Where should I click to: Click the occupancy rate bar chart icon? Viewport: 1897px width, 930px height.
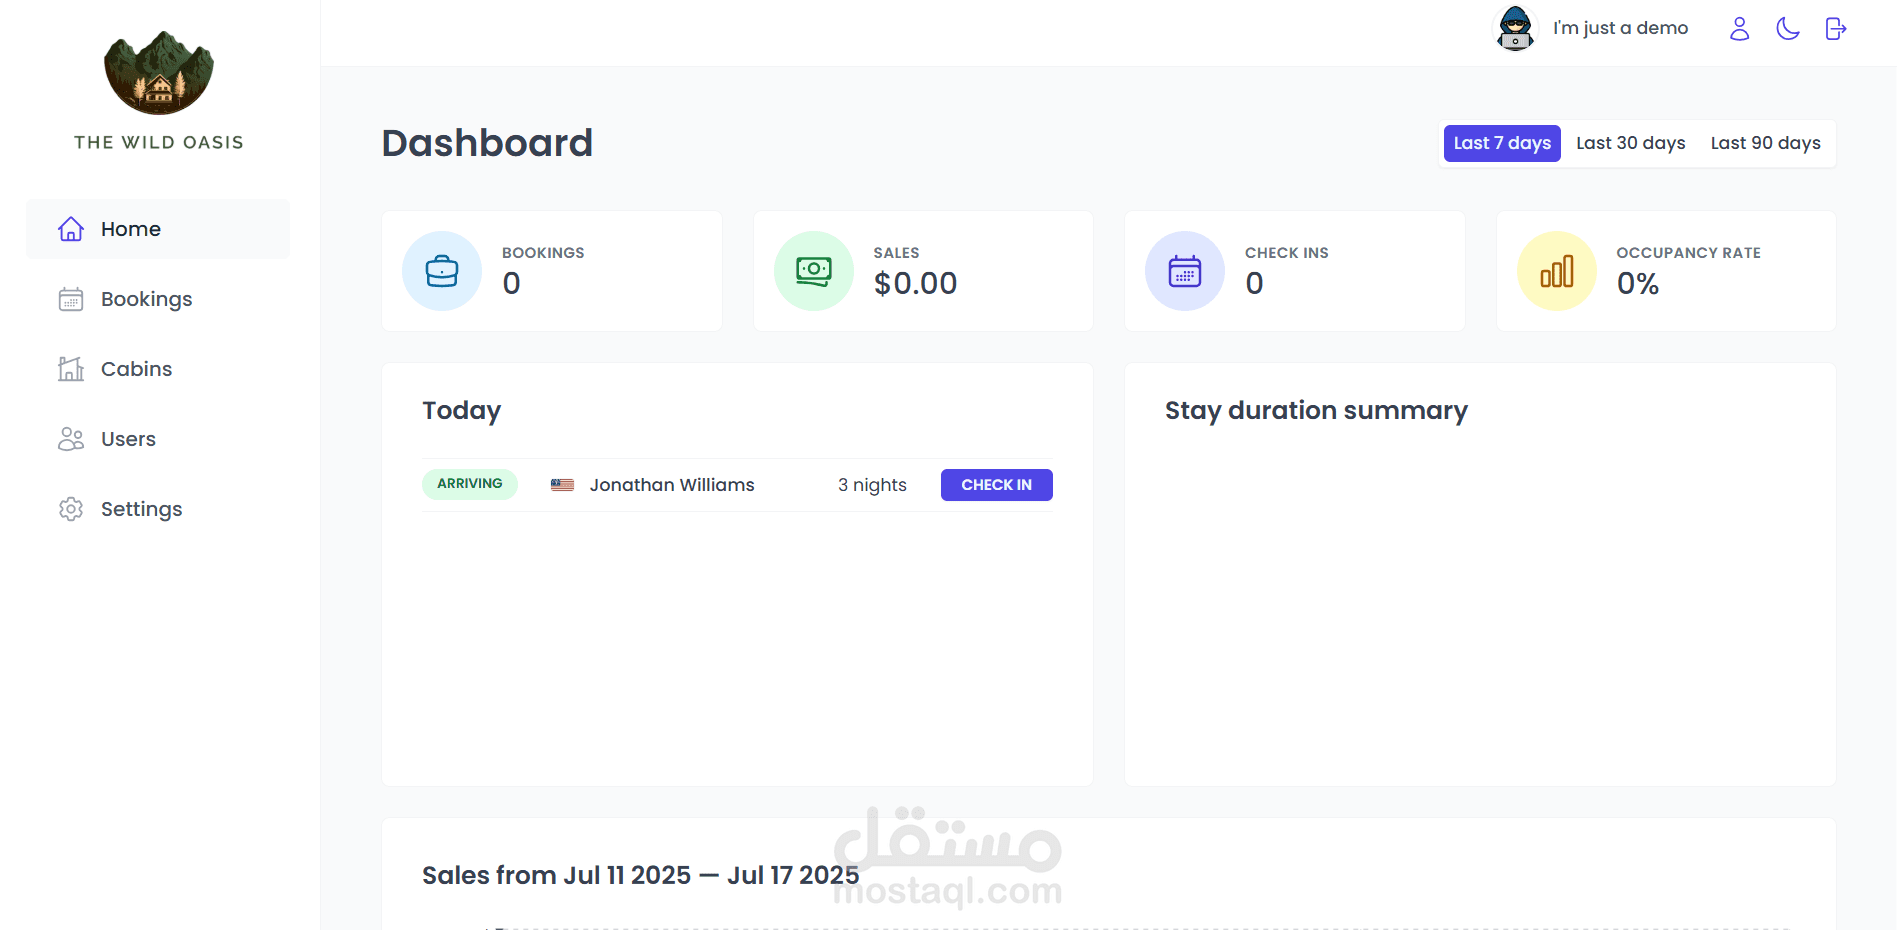coord(1556,271)
